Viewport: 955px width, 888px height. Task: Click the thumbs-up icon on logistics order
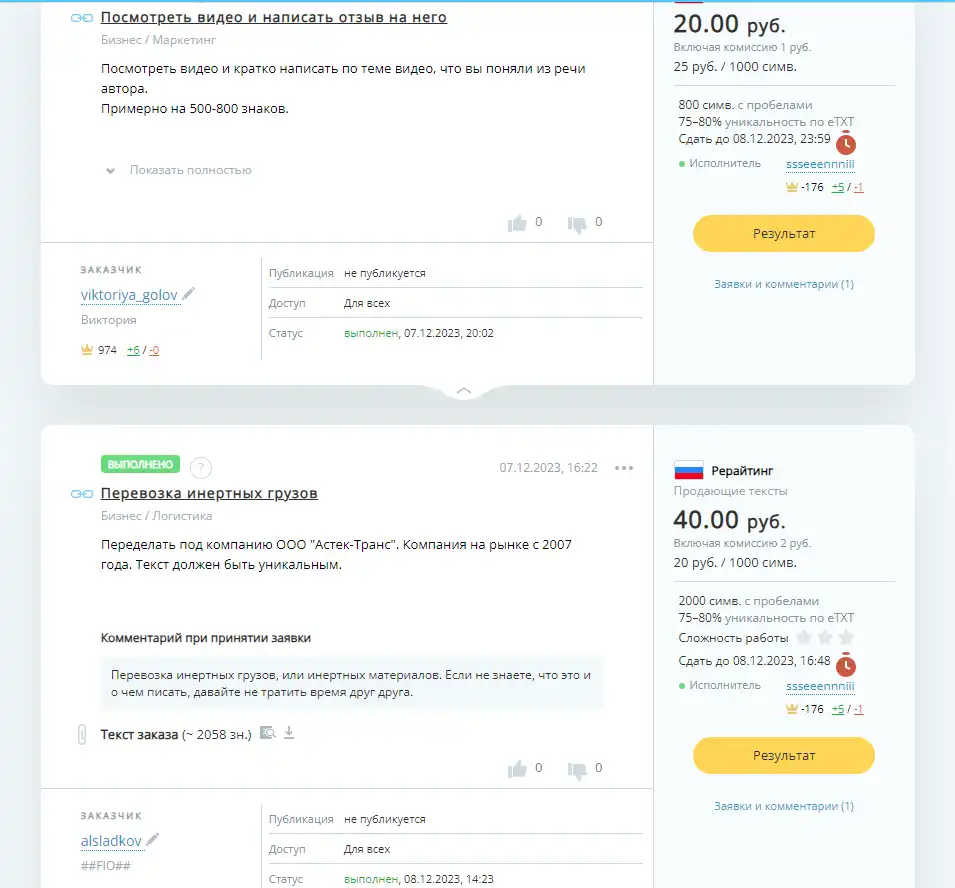[x=517, y=769]
